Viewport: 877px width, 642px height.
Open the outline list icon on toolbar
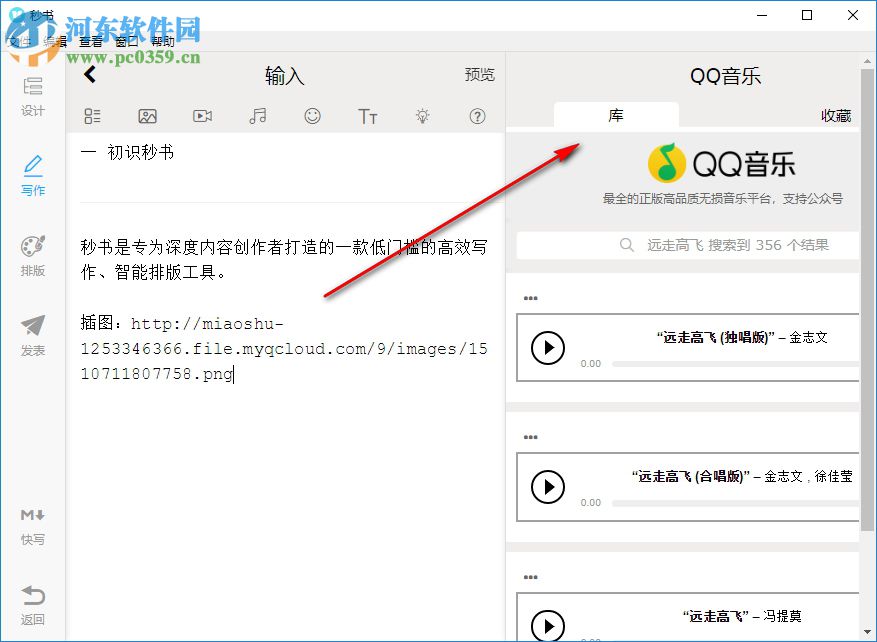pyautogui.click(x=92, y=116)
